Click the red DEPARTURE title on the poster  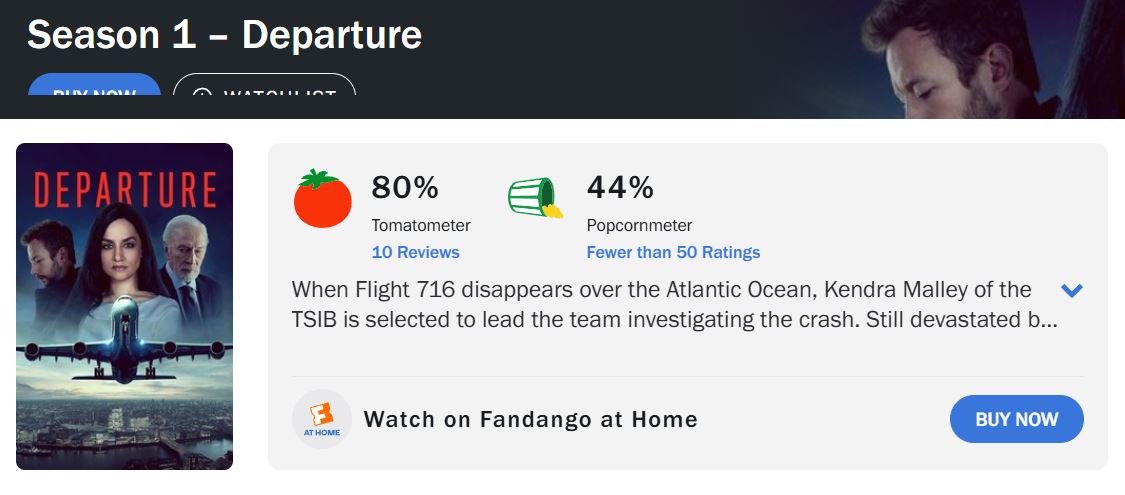coord(125,190)
